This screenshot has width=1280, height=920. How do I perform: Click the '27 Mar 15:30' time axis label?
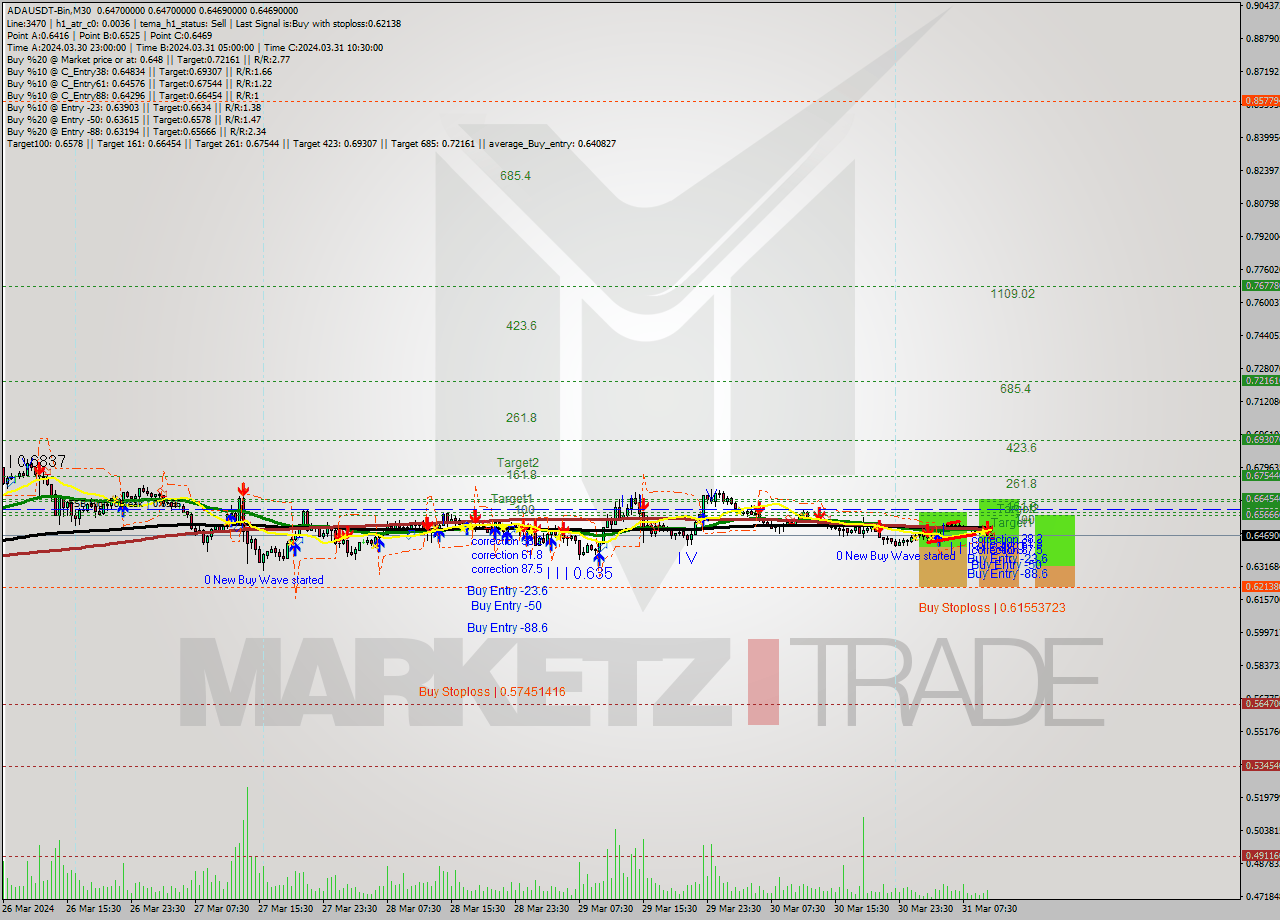(285, 909)
